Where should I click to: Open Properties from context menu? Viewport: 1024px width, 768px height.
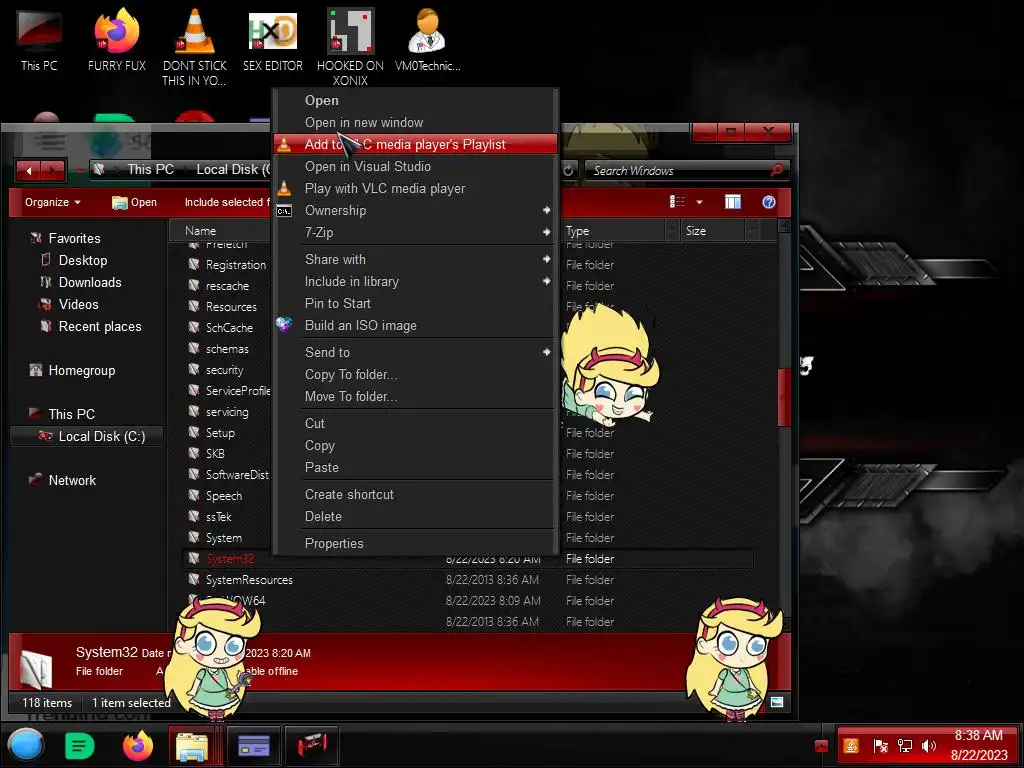tap(415, 543)
